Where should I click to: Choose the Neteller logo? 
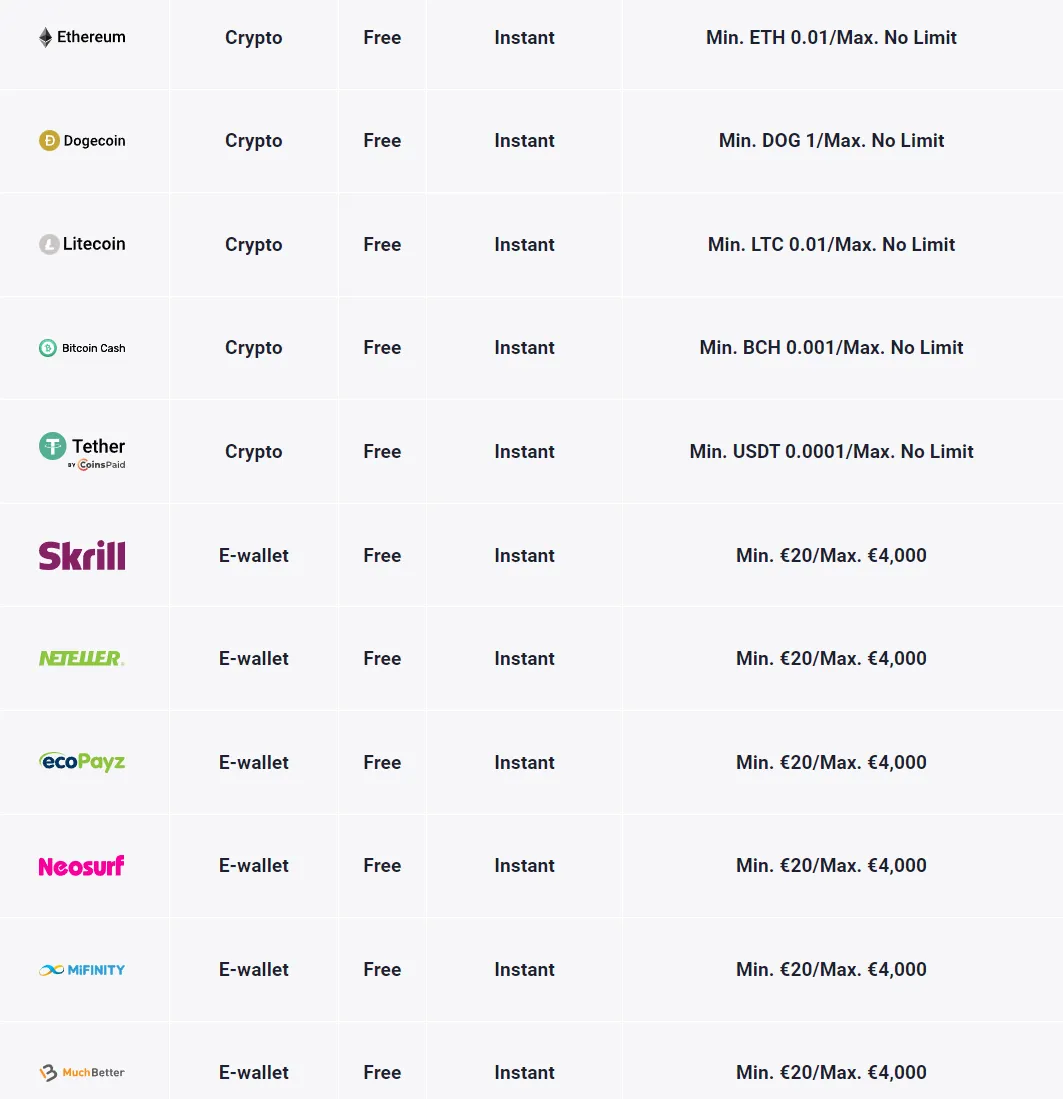tap(82, 658)
